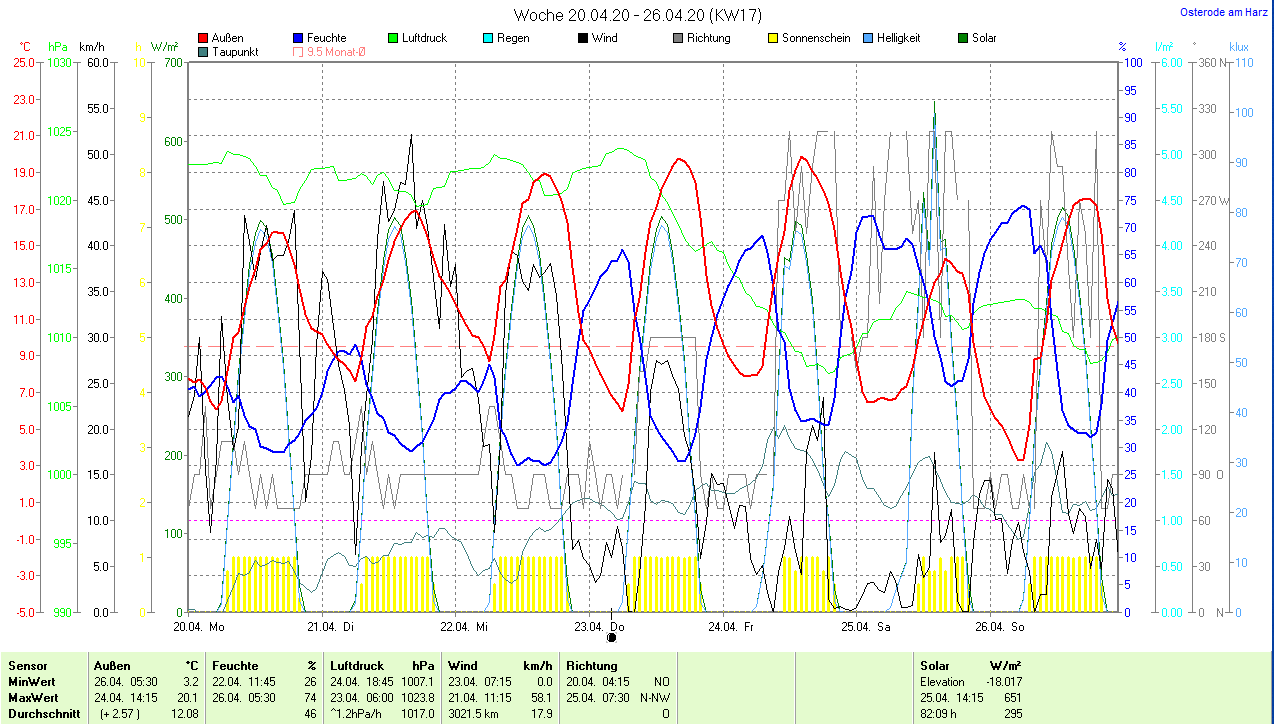1274x724 pixels.
Task: Click the Sensor column header
Action: [x=30, y=665]
